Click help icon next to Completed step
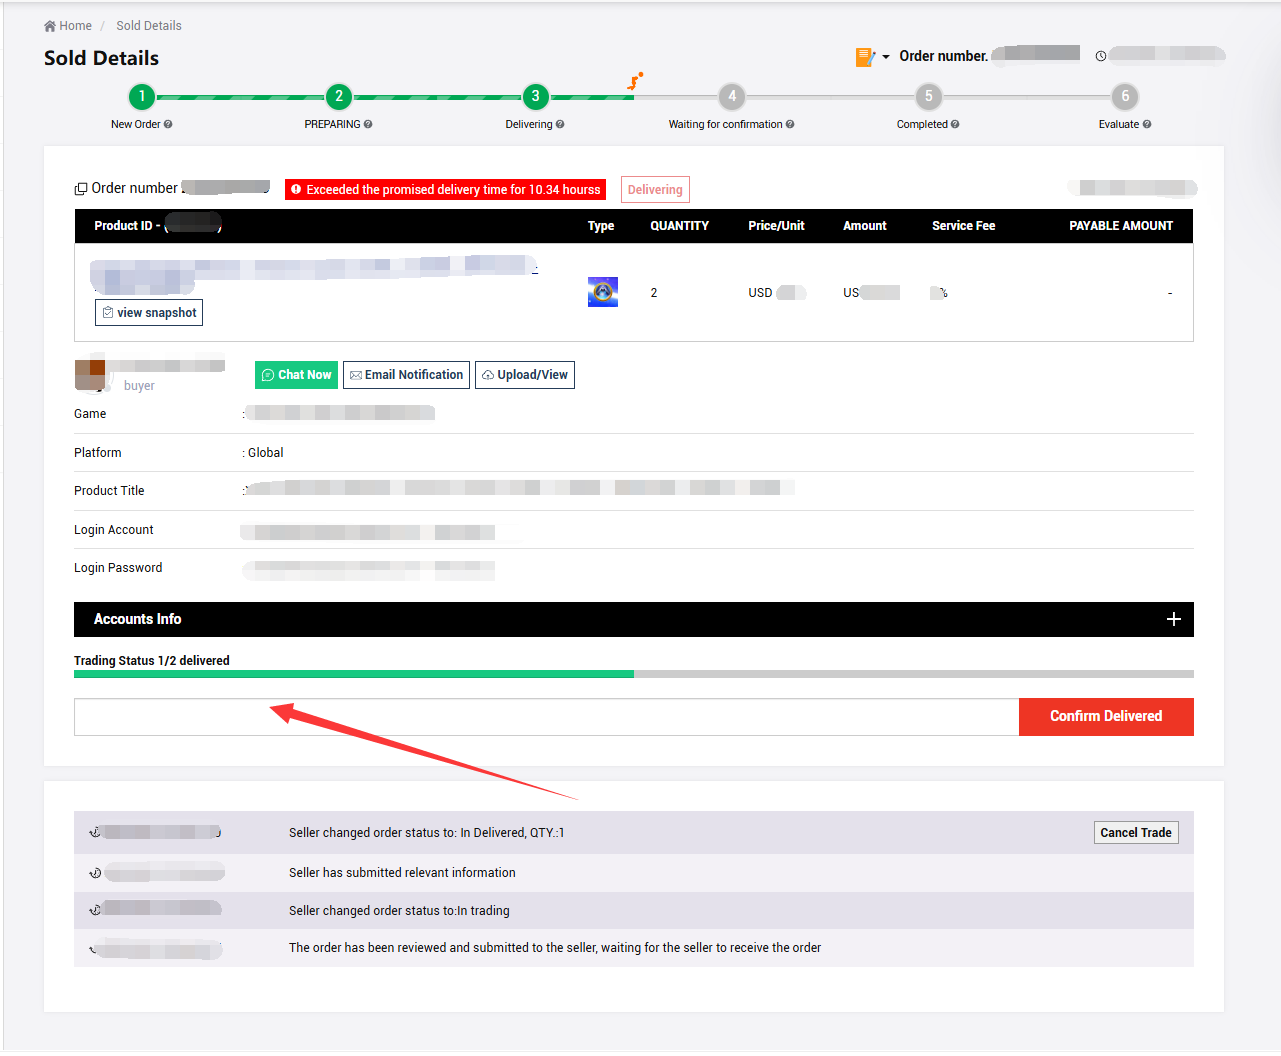Image resolution: width=1281 pixels, height=1056 pixels. pos(955,125)
